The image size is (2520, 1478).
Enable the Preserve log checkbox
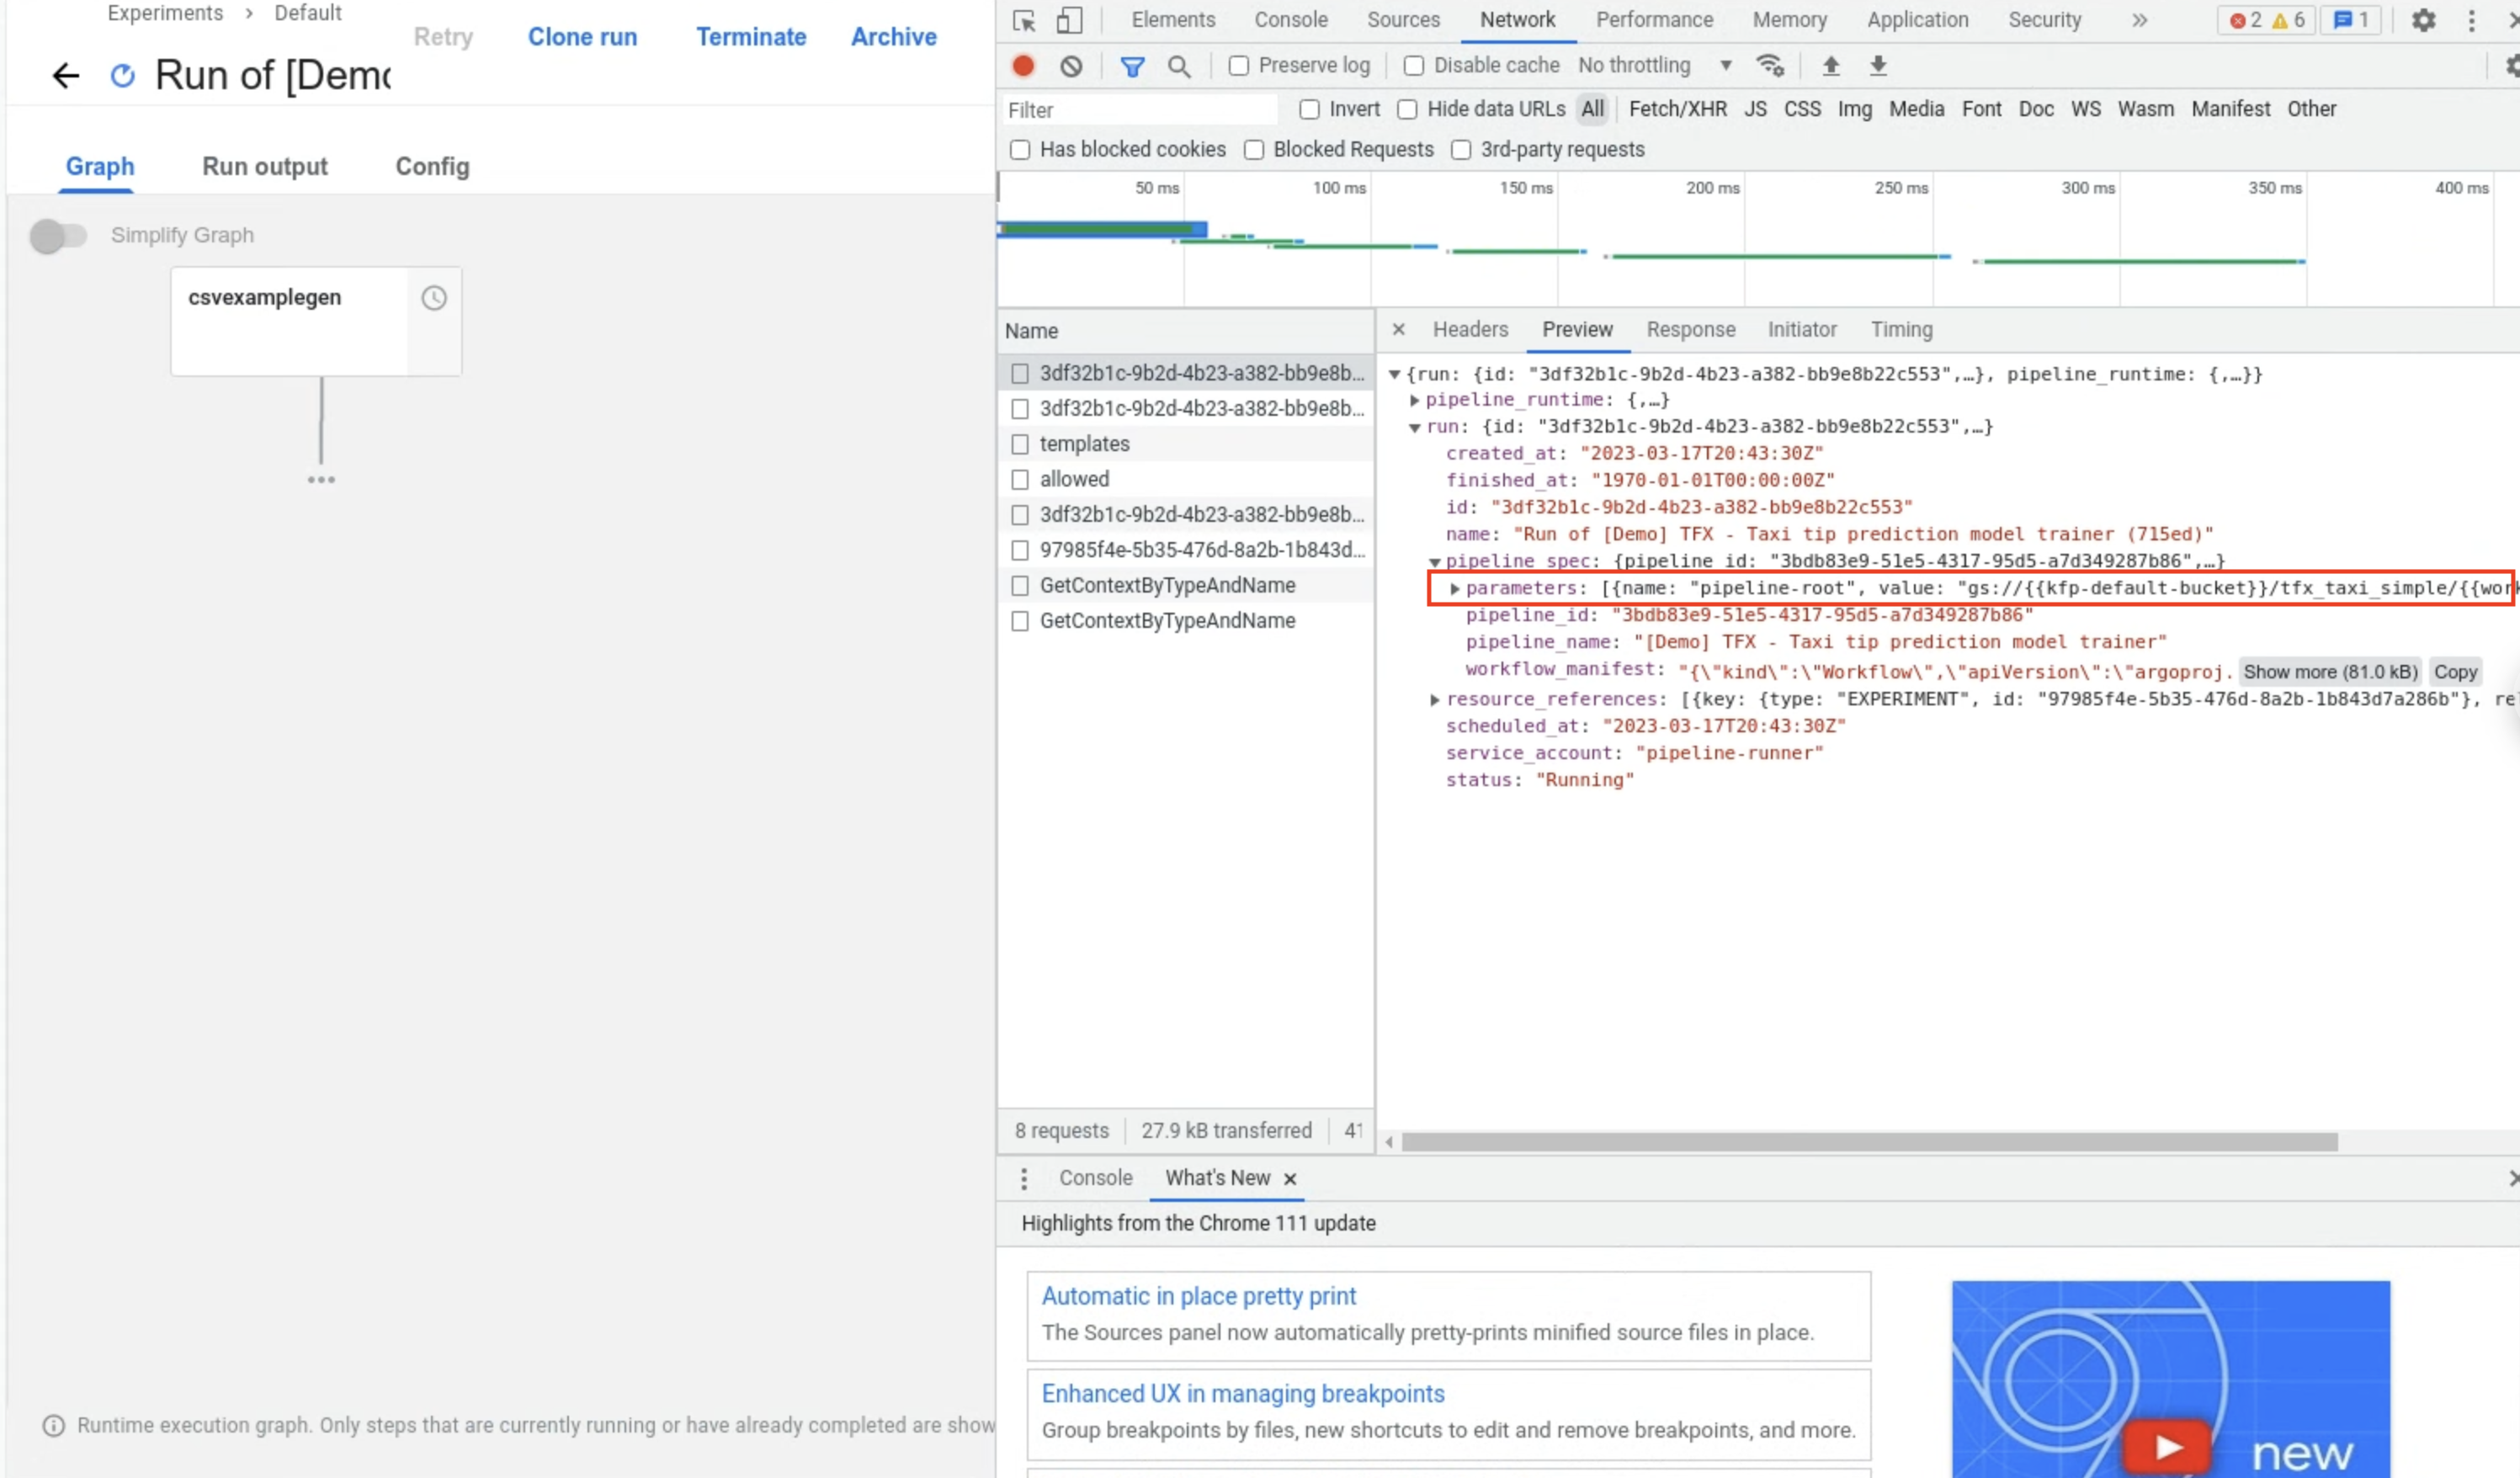click(x=1239, y=65)
